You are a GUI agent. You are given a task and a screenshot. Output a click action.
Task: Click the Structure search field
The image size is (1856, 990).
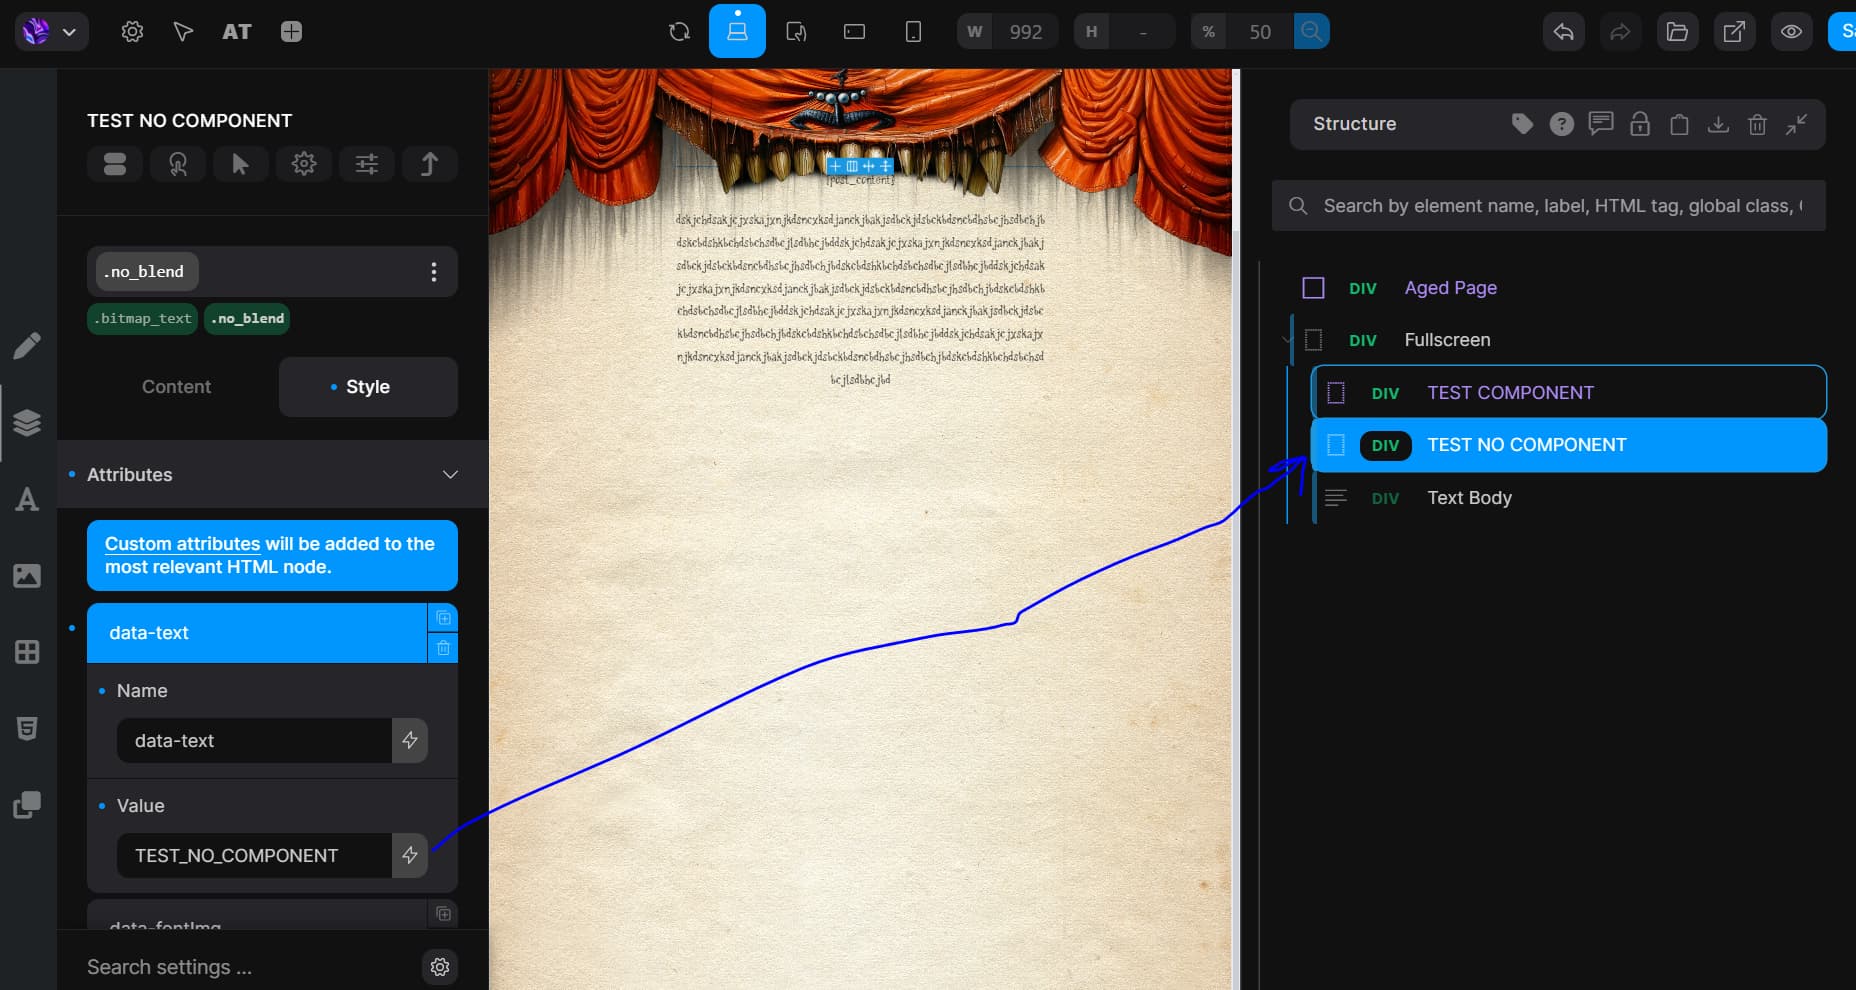tap(1549, 206)
